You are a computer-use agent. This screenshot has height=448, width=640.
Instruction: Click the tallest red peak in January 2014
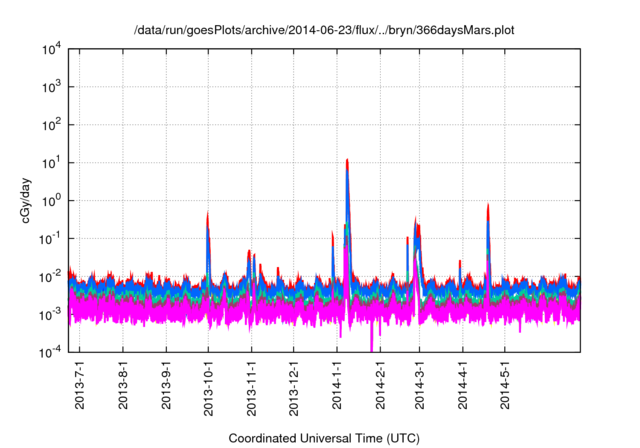coord(346,162)
